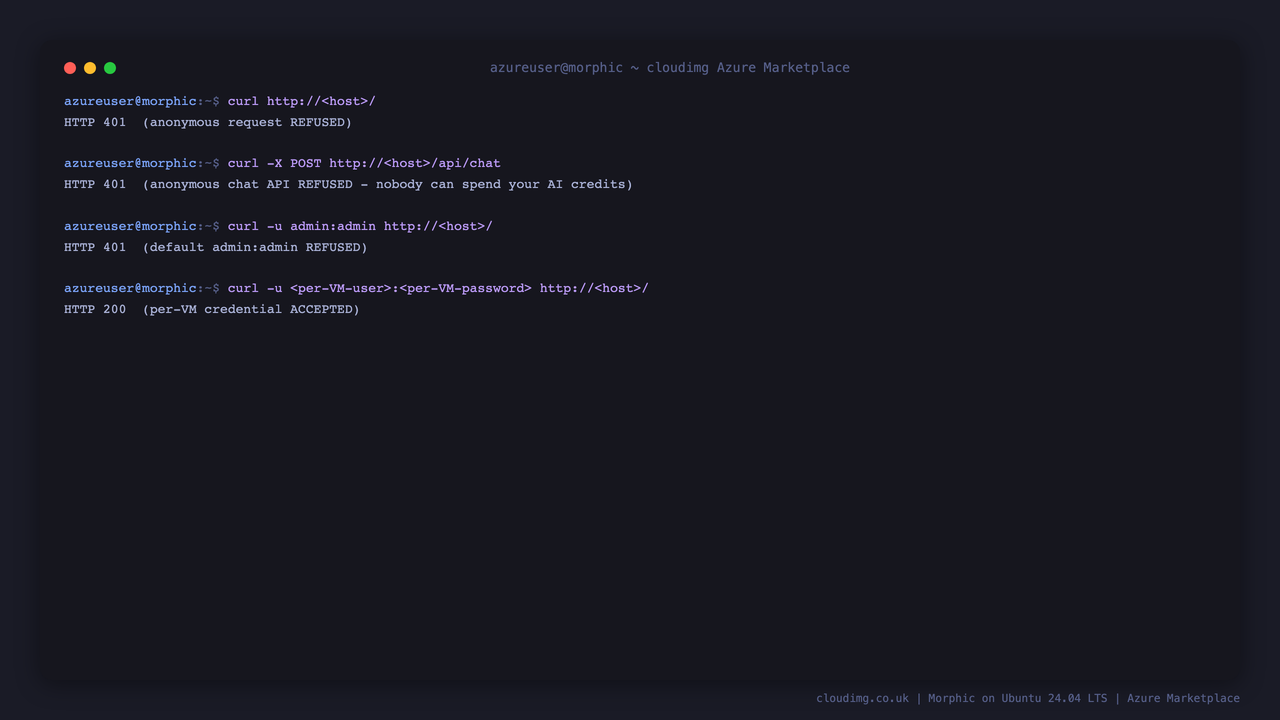The height and width of the screenshot is (720, 1280).
Task: Click 'HTTP 401 (anonymous request REFUSED)' output line
Action: point(208,122)
